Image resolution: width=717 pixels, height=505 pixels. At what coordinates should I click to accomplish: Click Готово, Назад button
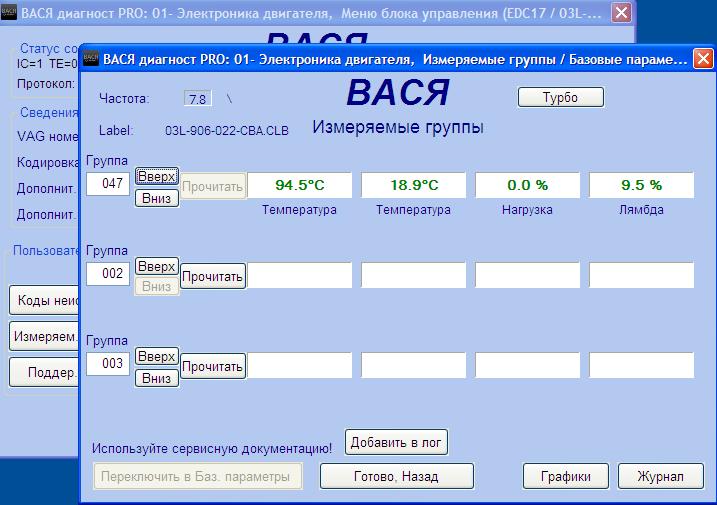396,476
